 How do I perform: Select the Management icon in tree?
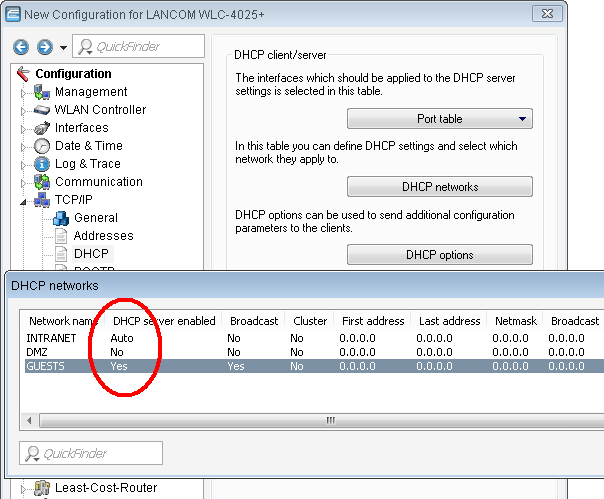click(42, 92)
